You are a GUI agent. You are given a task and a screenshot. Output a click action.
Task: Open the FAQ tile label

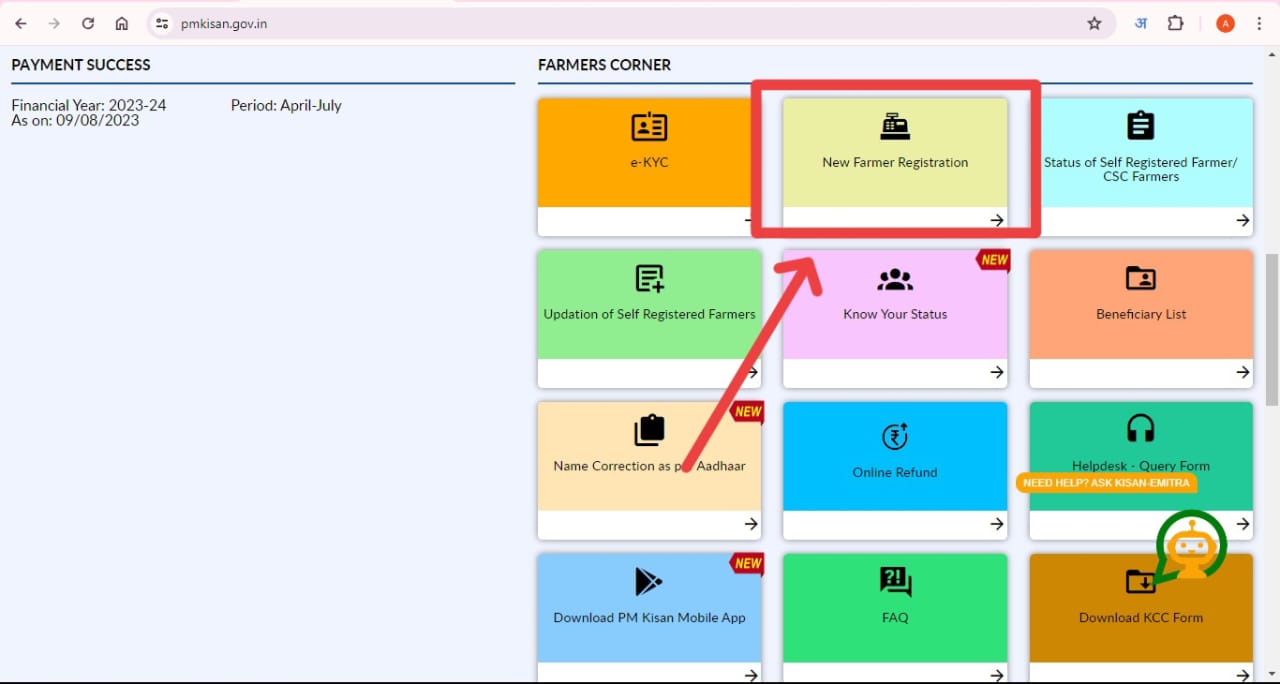(x=895, y=617)
